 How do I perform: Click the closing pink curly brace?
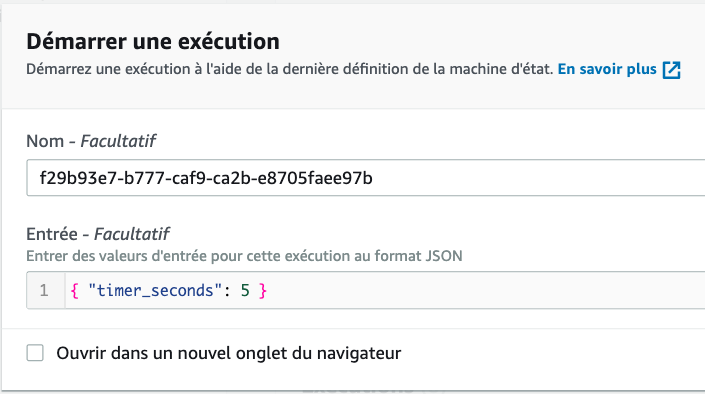coord(263,291)
